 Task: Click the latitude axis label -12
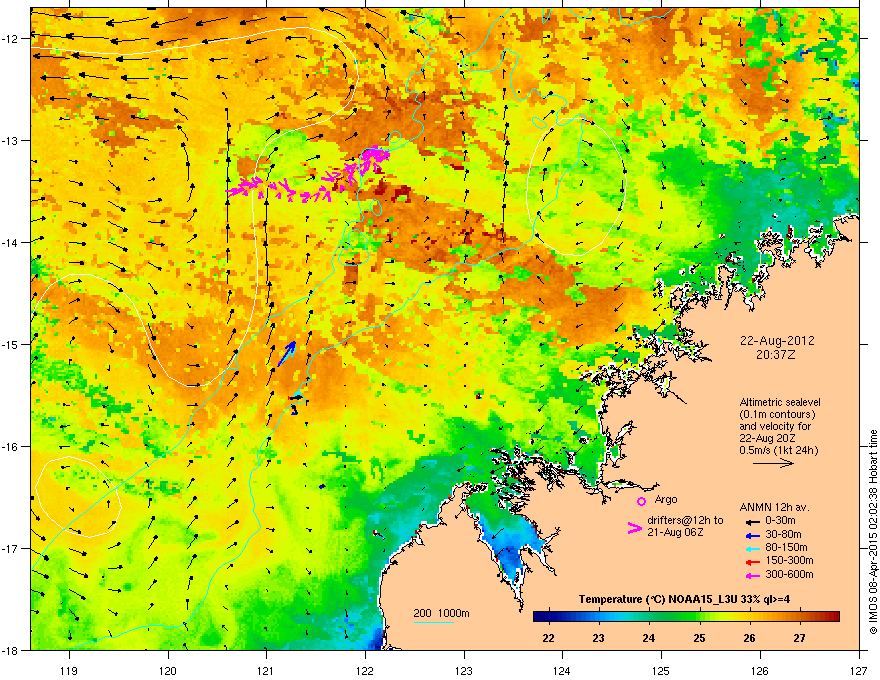coord(11,39)
